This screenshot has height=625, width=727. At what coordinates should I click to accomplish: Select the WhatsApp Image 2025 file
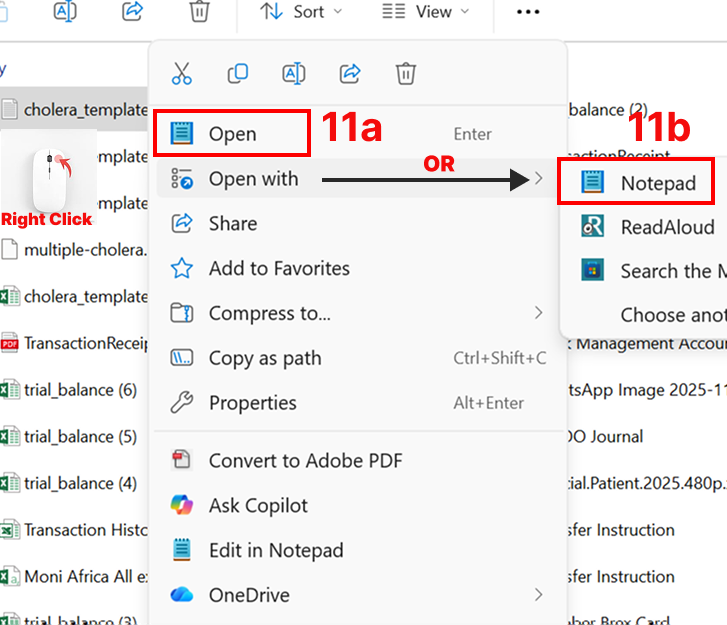pos(647,390)
